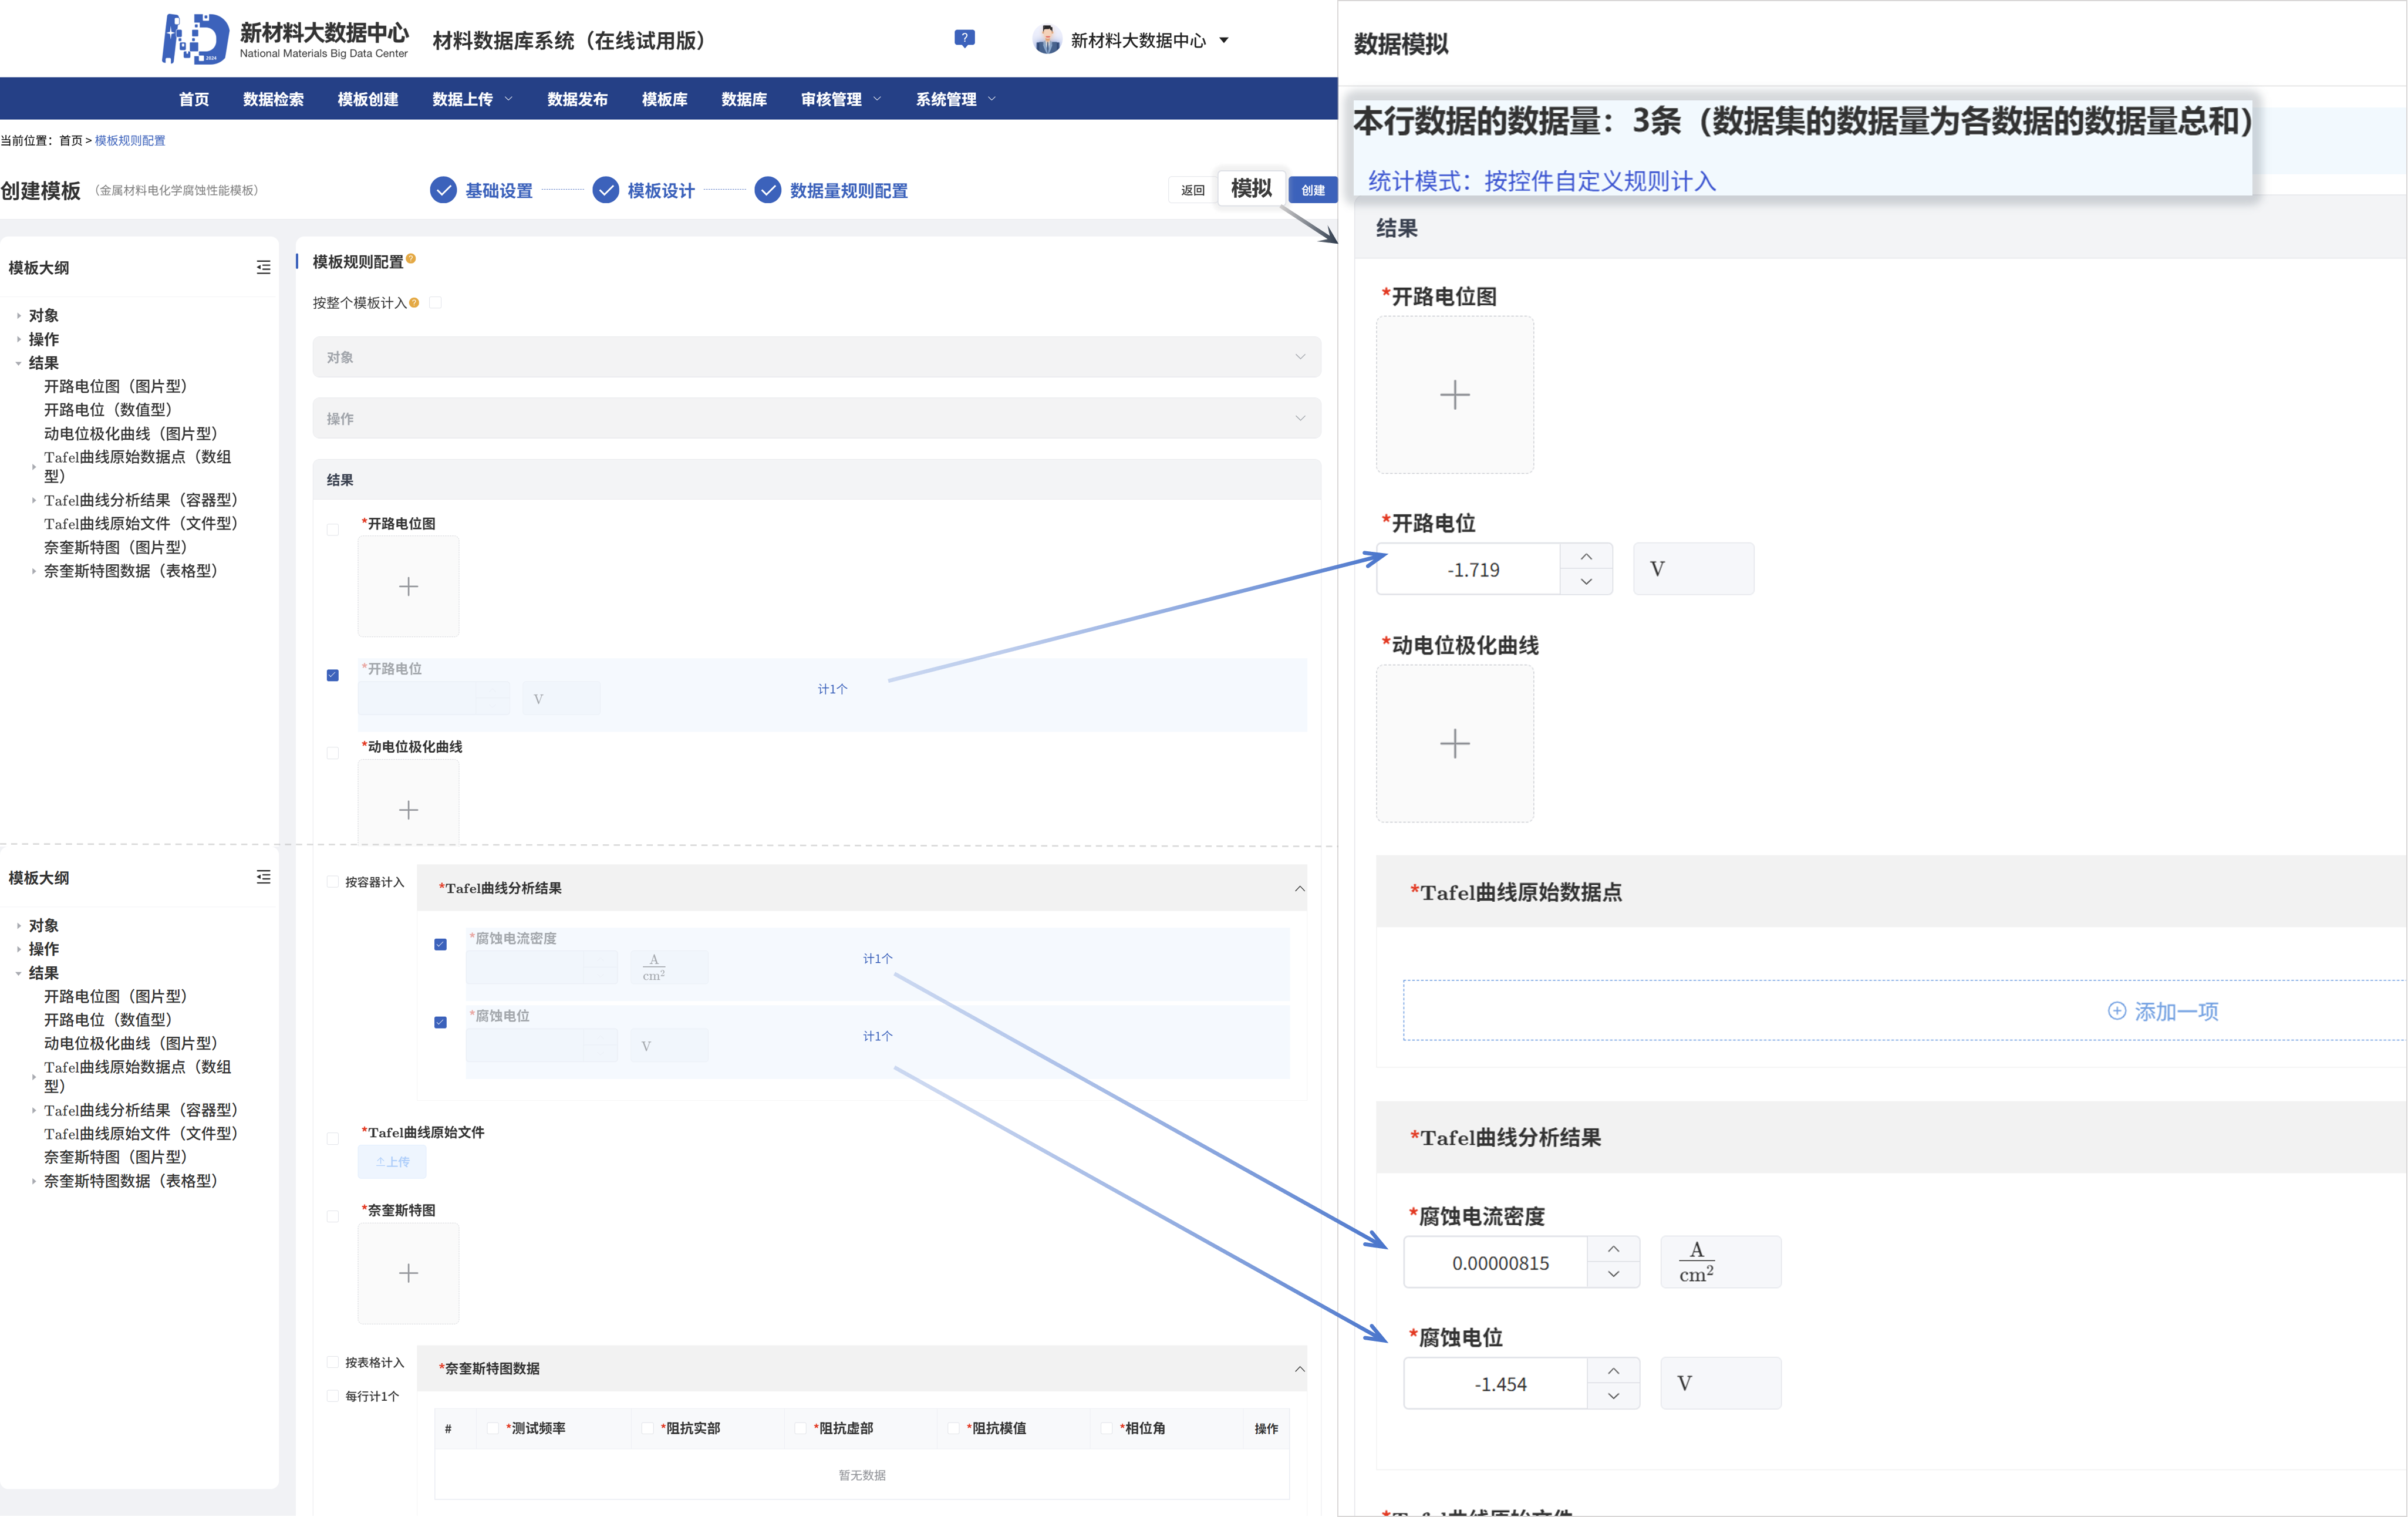Collapse the upper 模板大纲 outline panel icon
The width and height of the screenshot is (2408, 1517).
(263, 267)
